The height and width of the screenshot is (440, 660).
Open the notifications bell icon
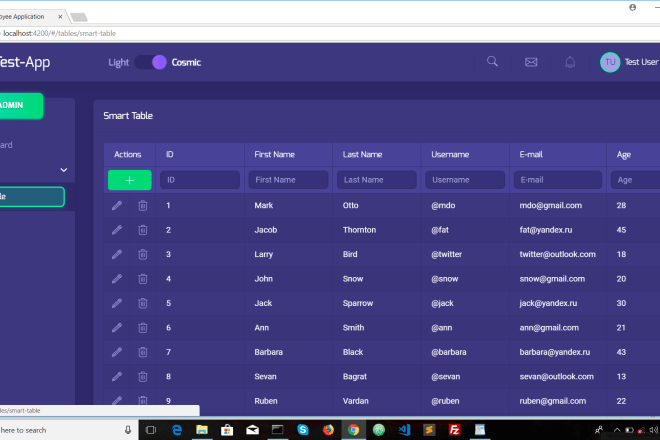pyautogui.click(x=570, y=62)
